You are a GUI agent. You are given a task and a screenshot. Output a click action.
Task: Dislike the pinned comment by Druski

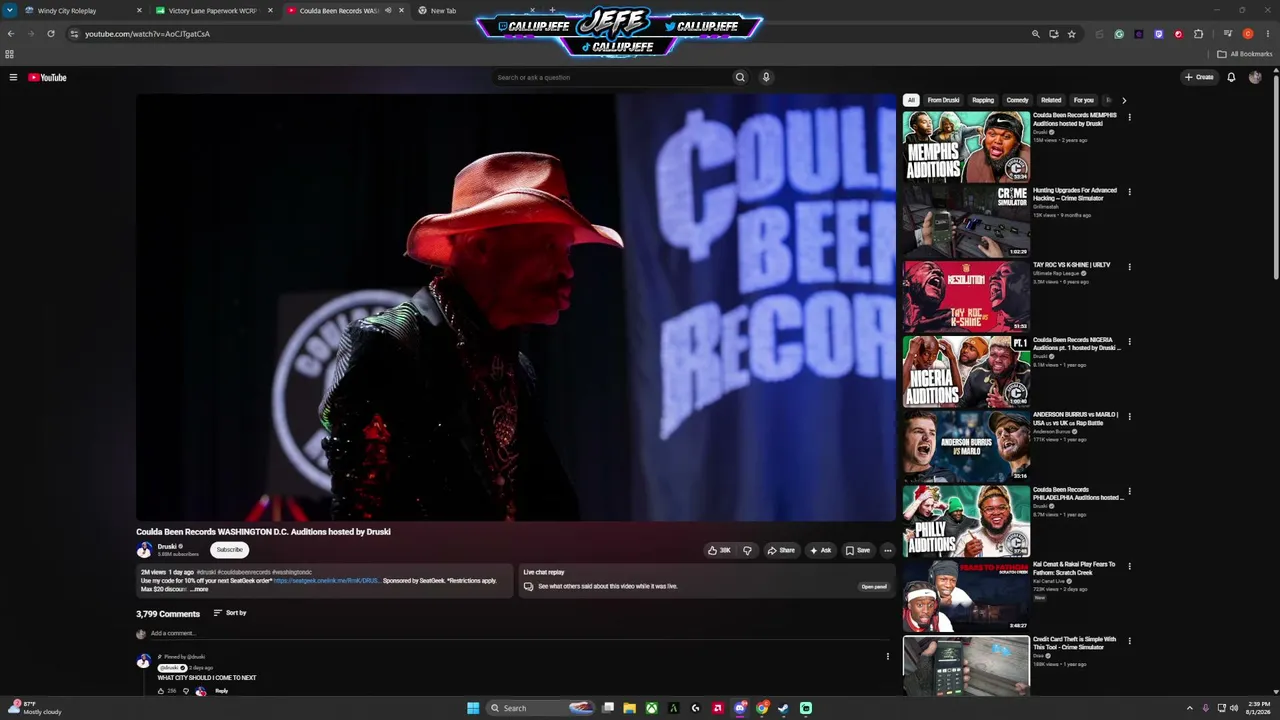click(186, 691)
